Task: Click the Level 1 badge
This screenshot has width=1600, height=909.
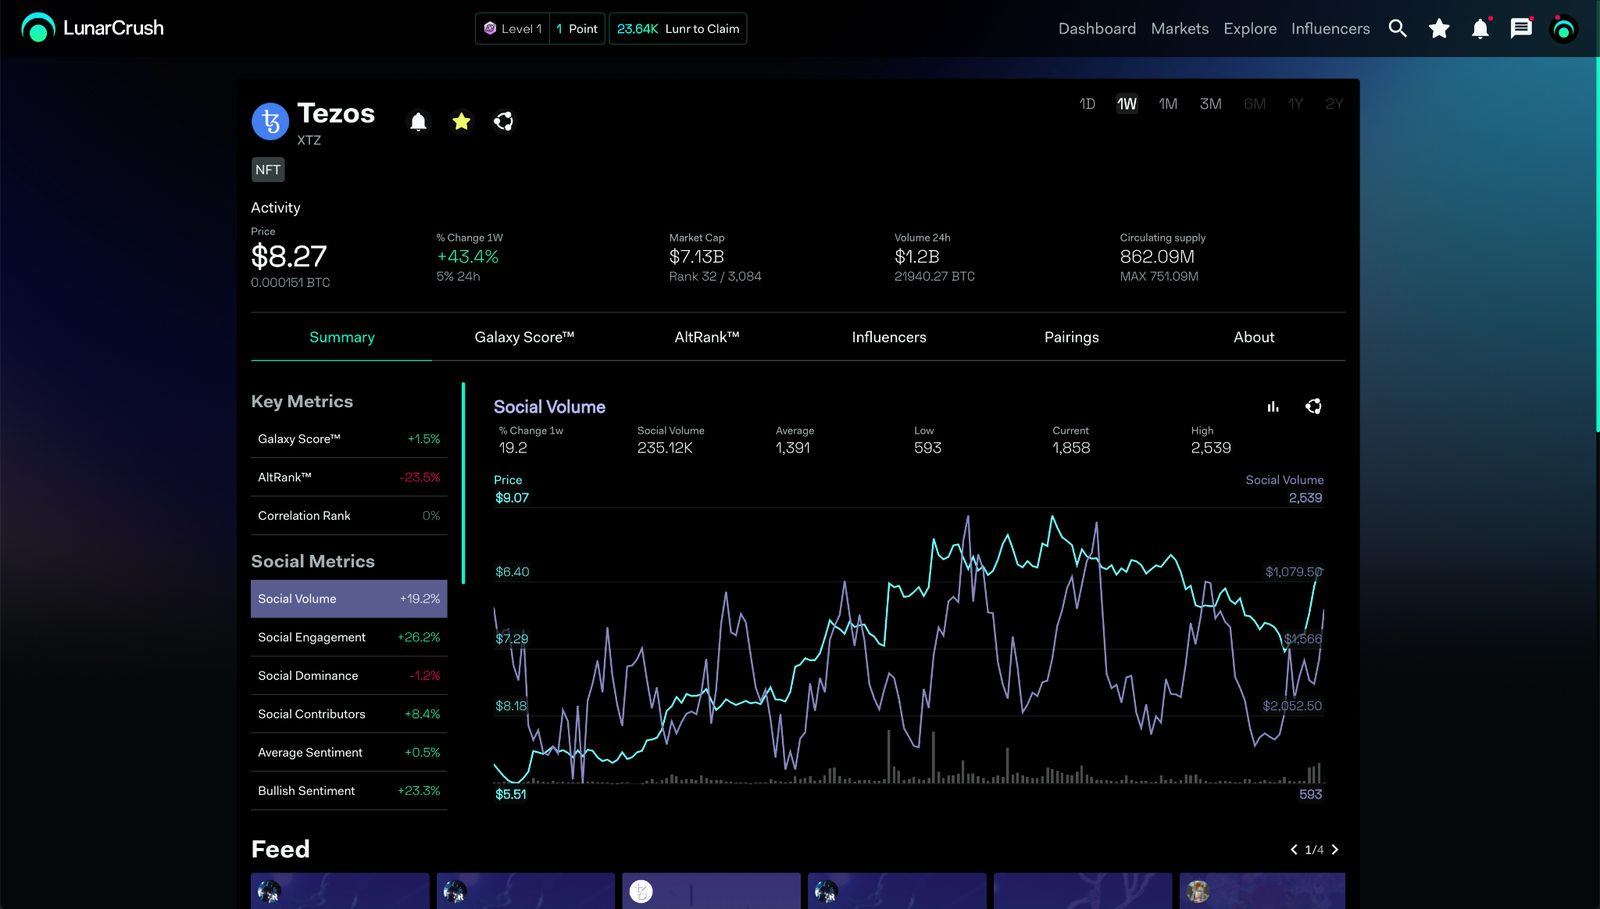Action: [x=513, y=29]
